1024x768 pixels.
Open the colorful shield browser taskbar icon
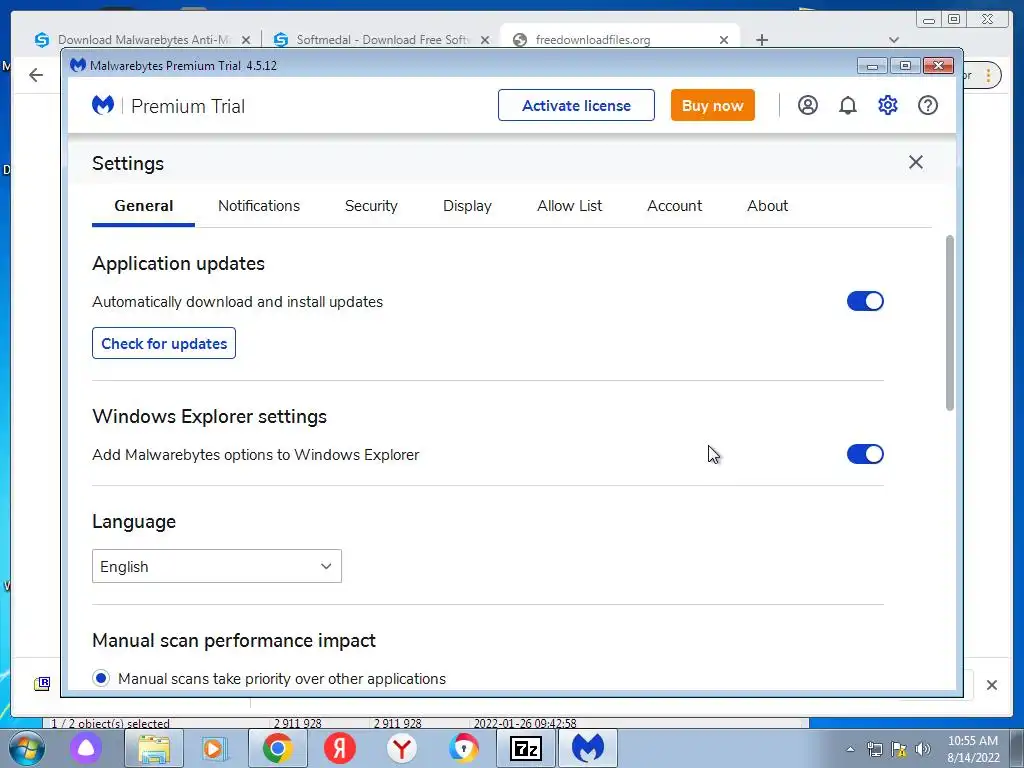(464, 748)
